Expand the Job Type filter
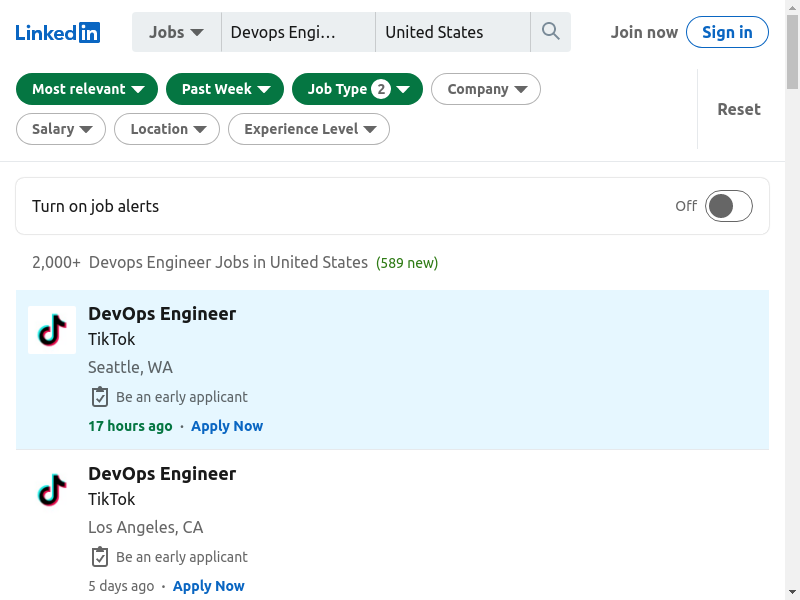Screen dimensions: 800x600 357,89
